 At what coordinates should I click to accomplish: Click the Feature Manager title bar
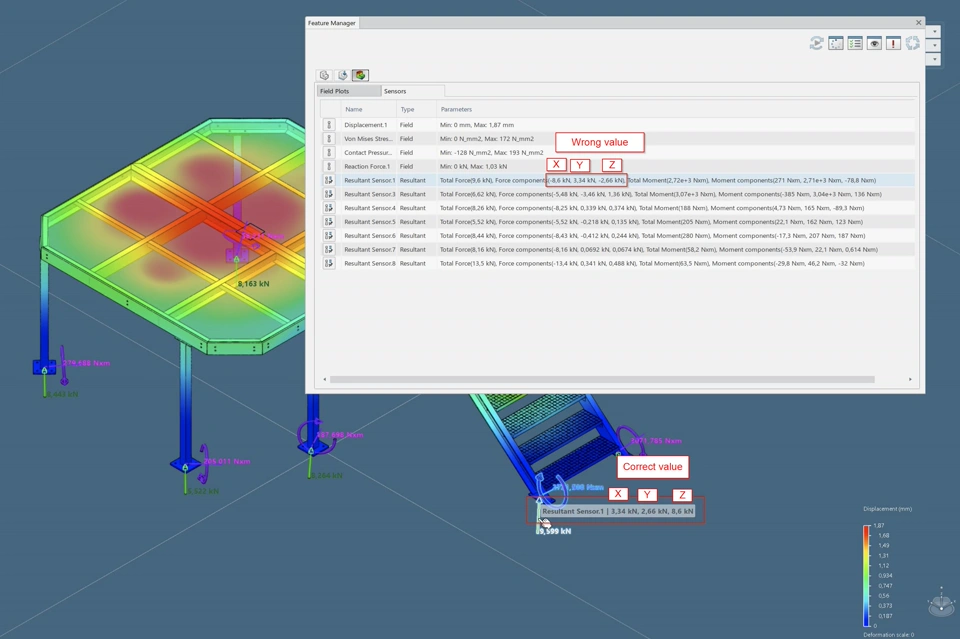(615, 23)
